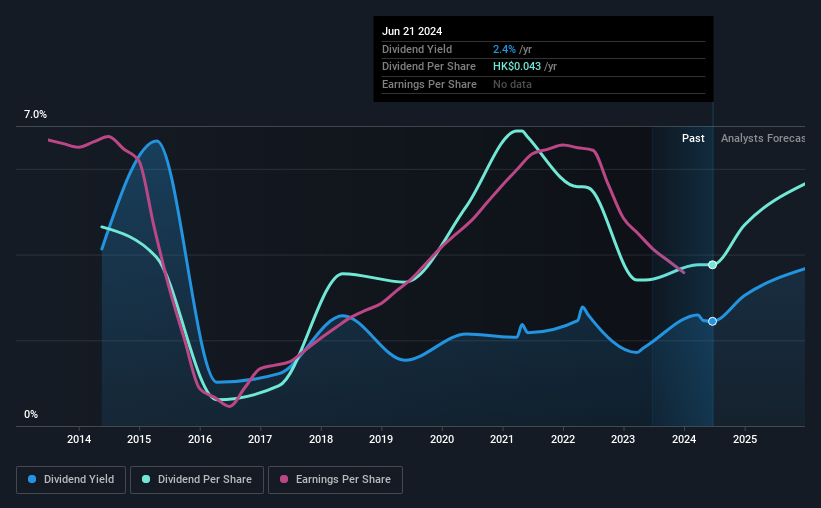Toggle the Earnings Per Share legend button
Image resolution: width=821 pixels, height=508 pixels.
click(x=335, y=480)
